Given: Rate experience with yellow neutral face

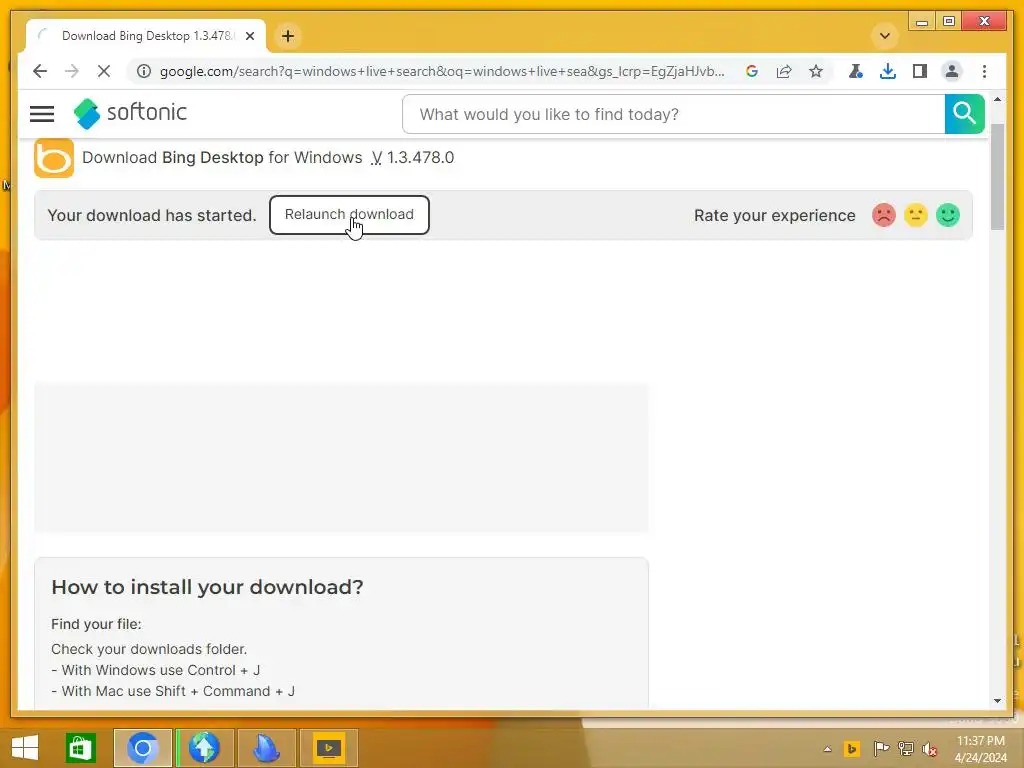Looking at the screenshot, I should 915,215.
